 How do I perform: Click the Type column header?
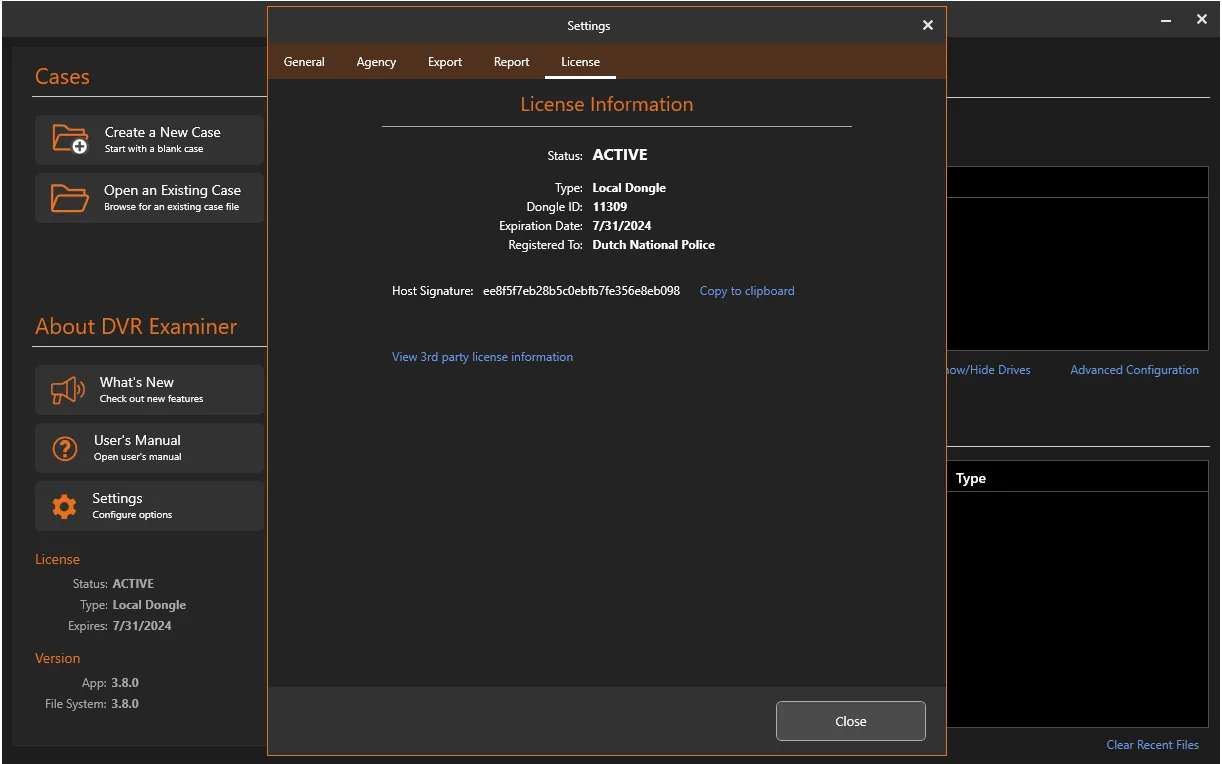(971, 478)
